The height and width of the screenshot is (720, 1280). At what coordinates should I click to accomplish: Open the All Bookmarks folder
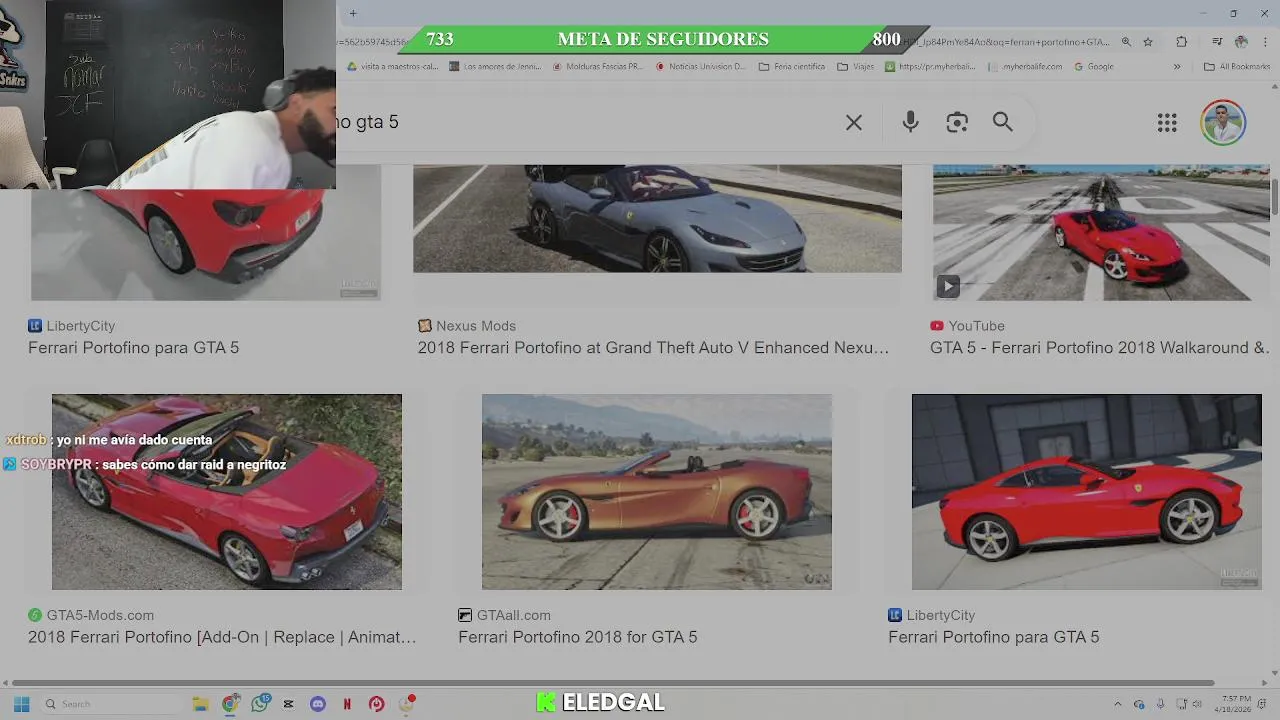[1237, 67]
